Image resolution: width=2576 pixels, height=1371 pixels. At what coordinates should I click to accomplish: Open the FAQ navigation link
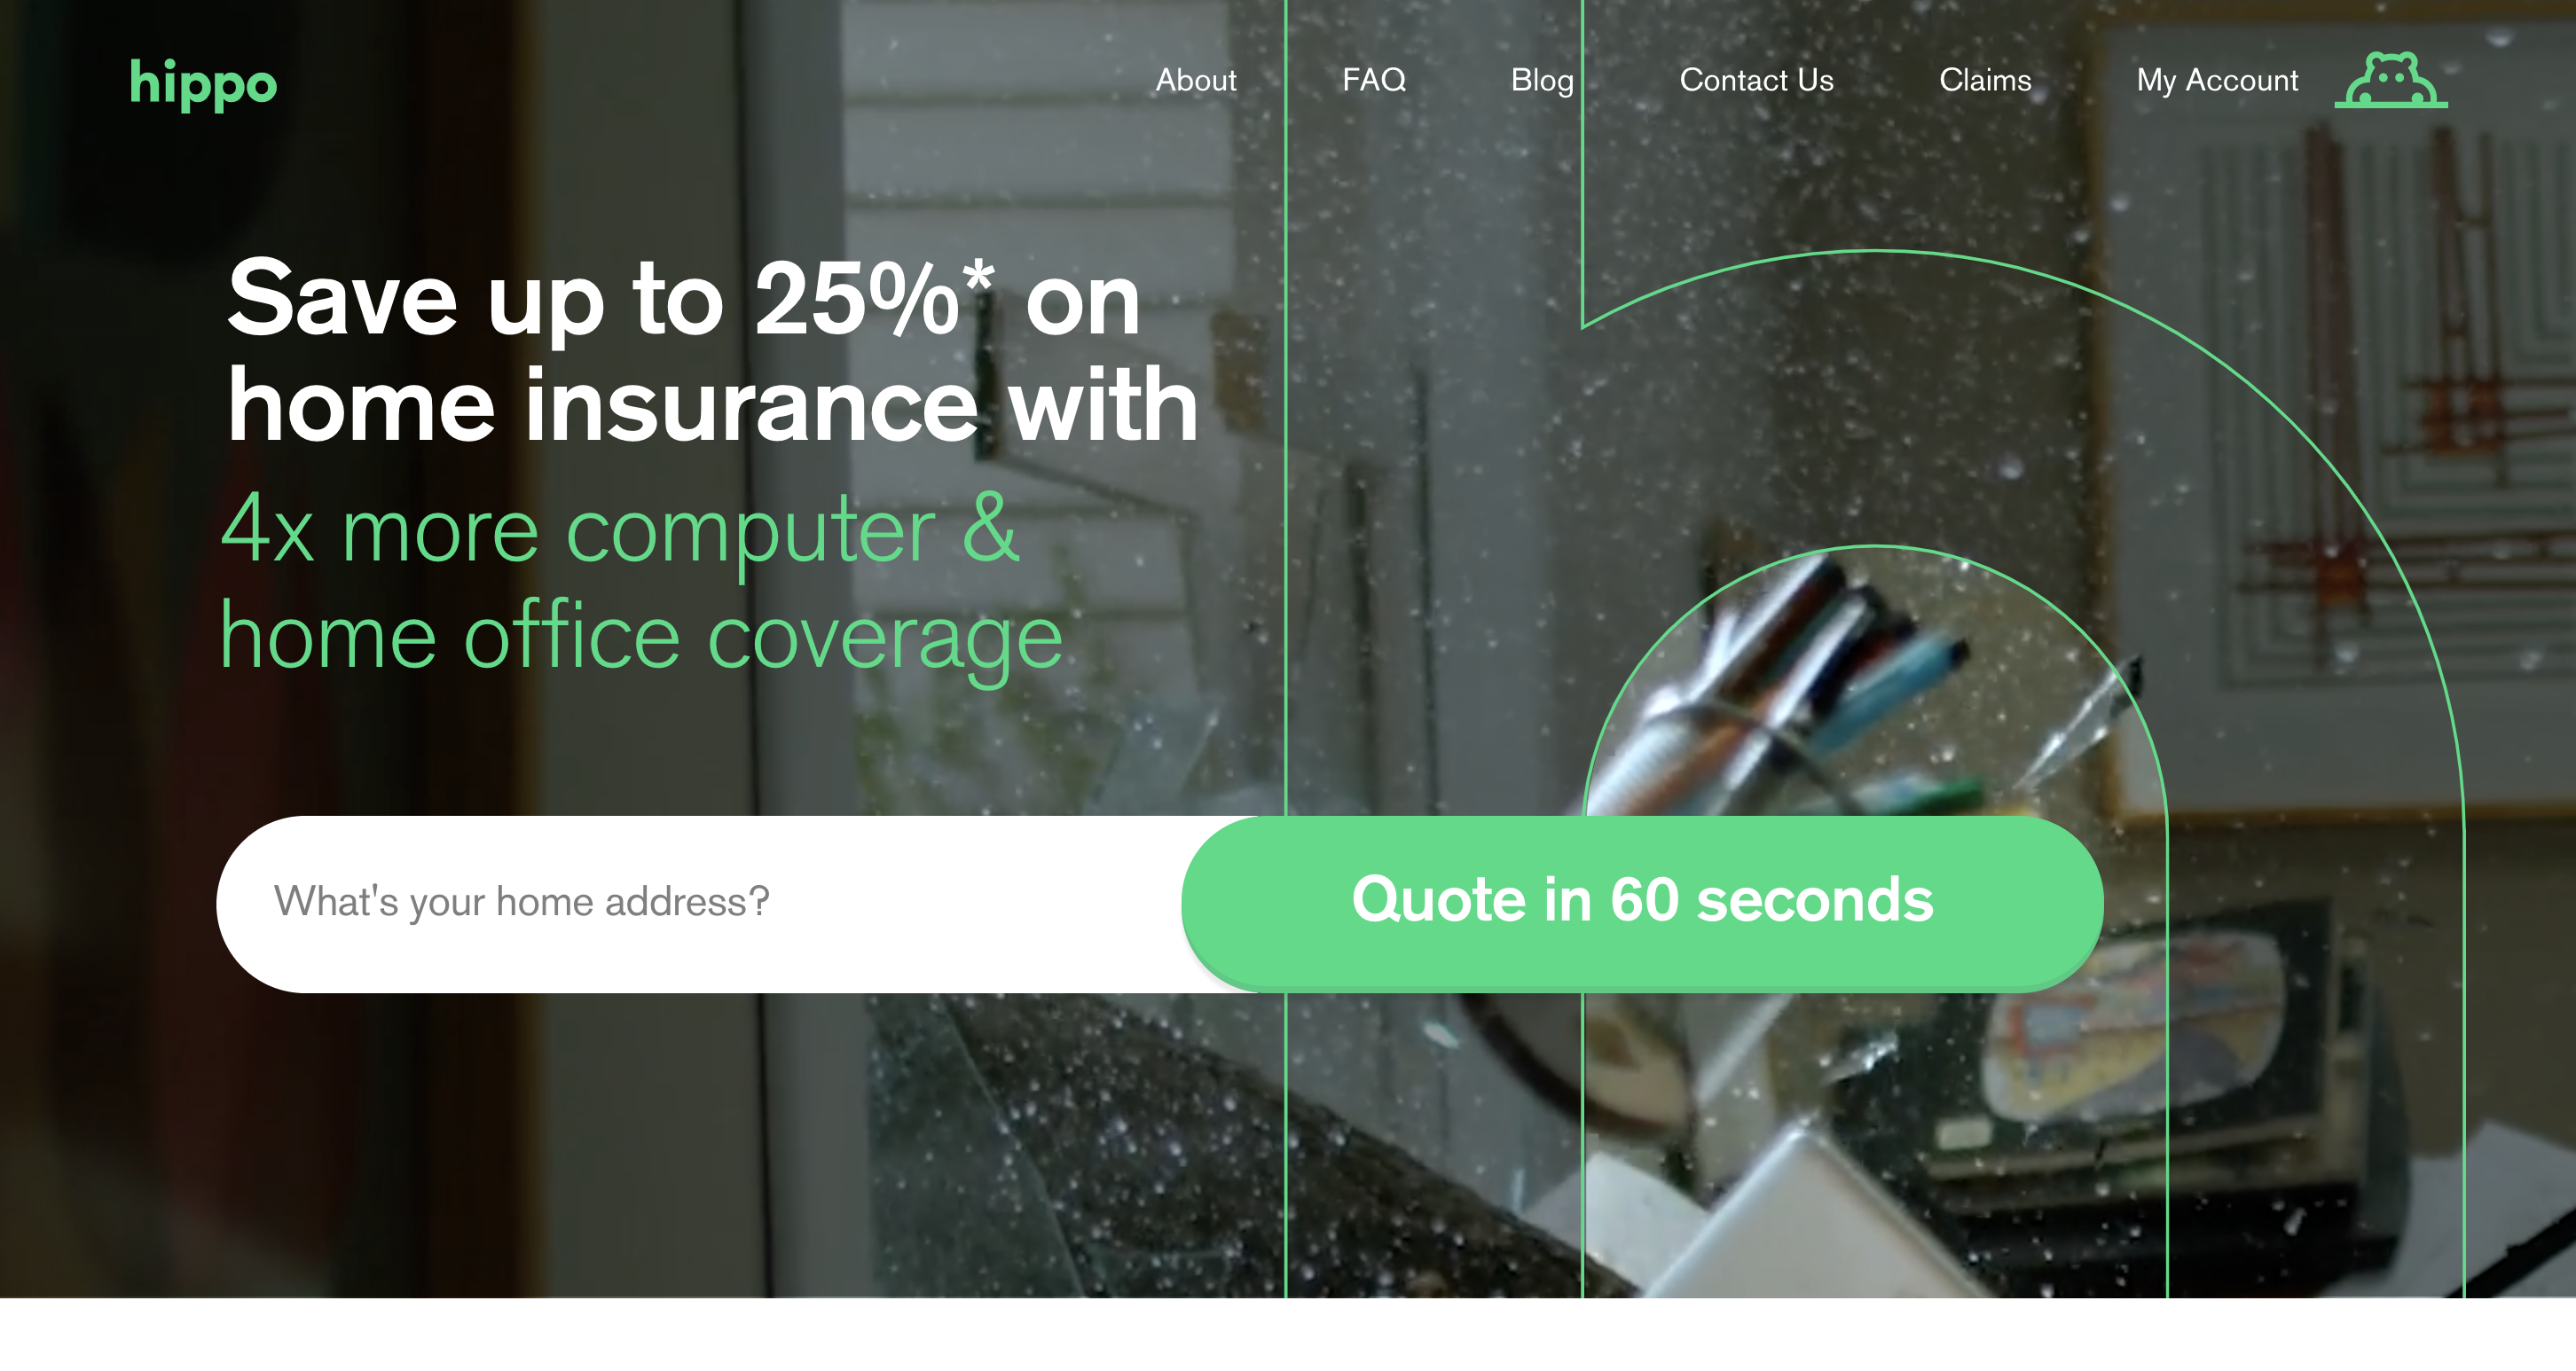click(1371, 78)
